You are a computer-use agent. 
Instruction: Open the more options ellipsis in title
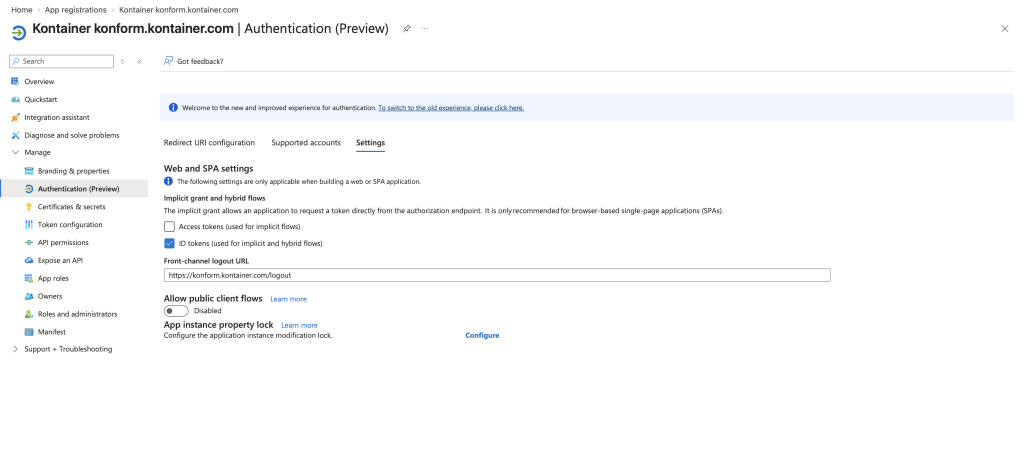425,29
